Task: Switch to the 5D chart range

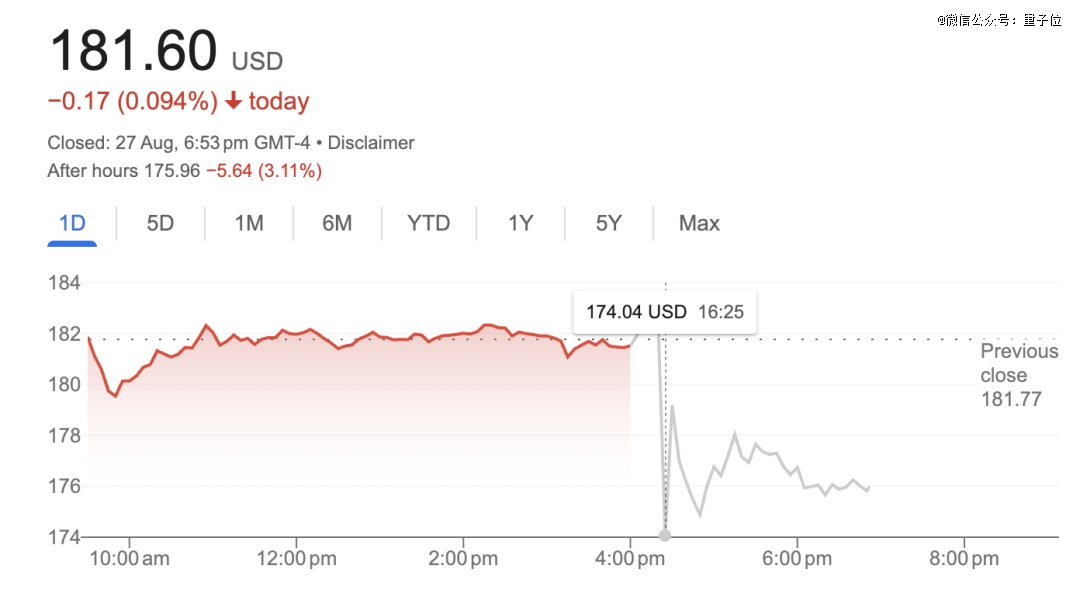Action: (160, 223)
